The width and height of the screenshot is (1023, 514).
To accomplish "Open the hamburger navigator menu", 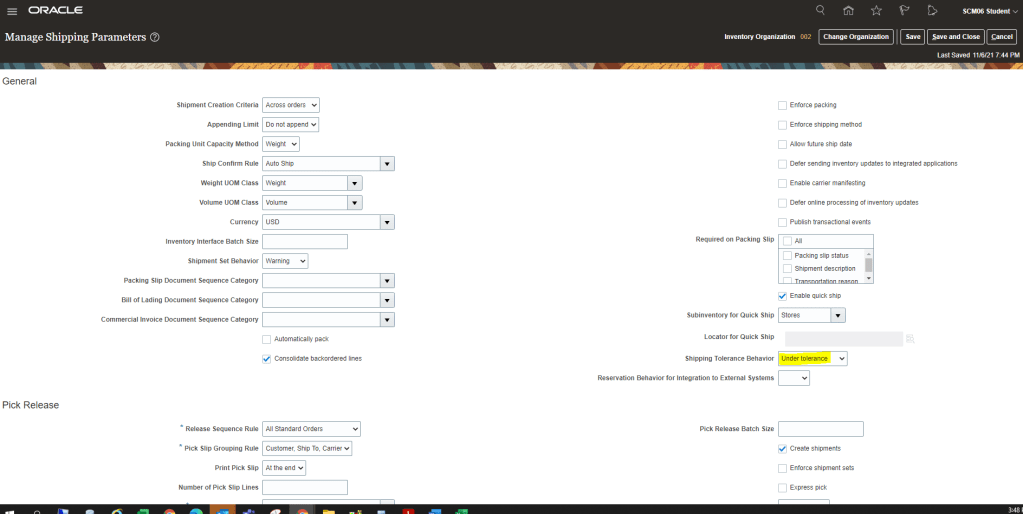I will pyautogui.click(x=12, y=10).
